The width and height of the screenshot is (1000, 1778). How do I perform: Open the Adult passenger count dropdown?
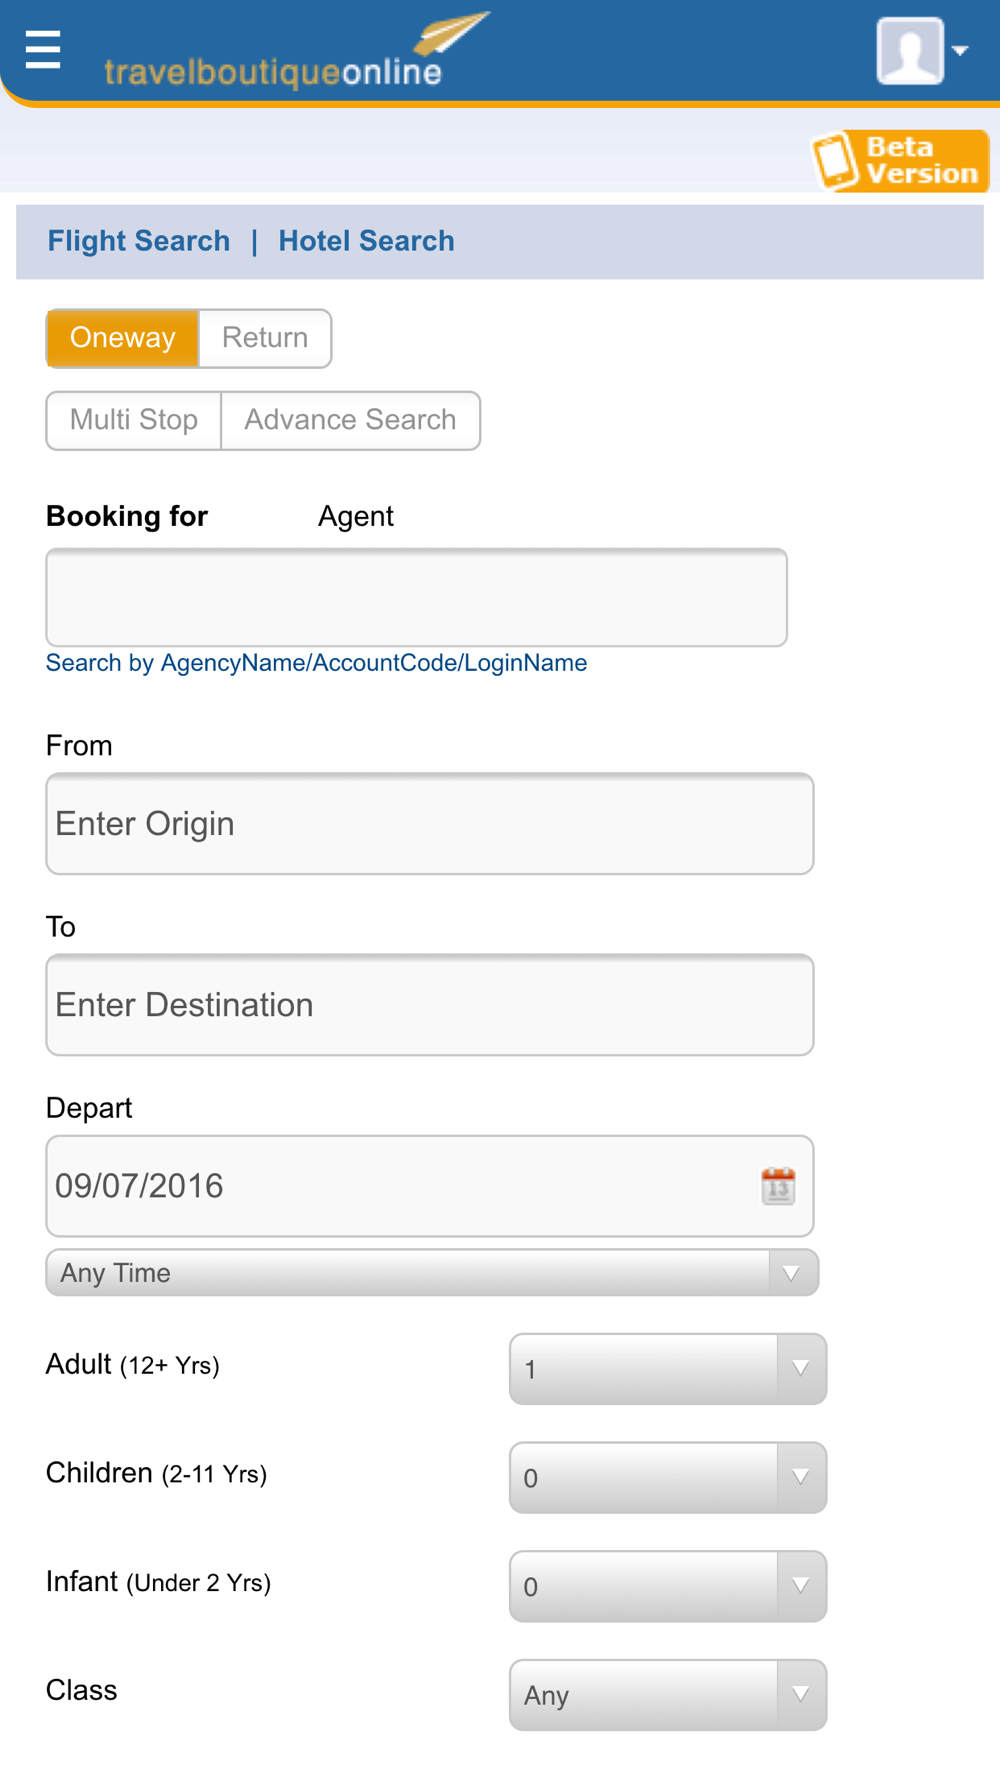pyautogui.click(x=667, y=1369)
